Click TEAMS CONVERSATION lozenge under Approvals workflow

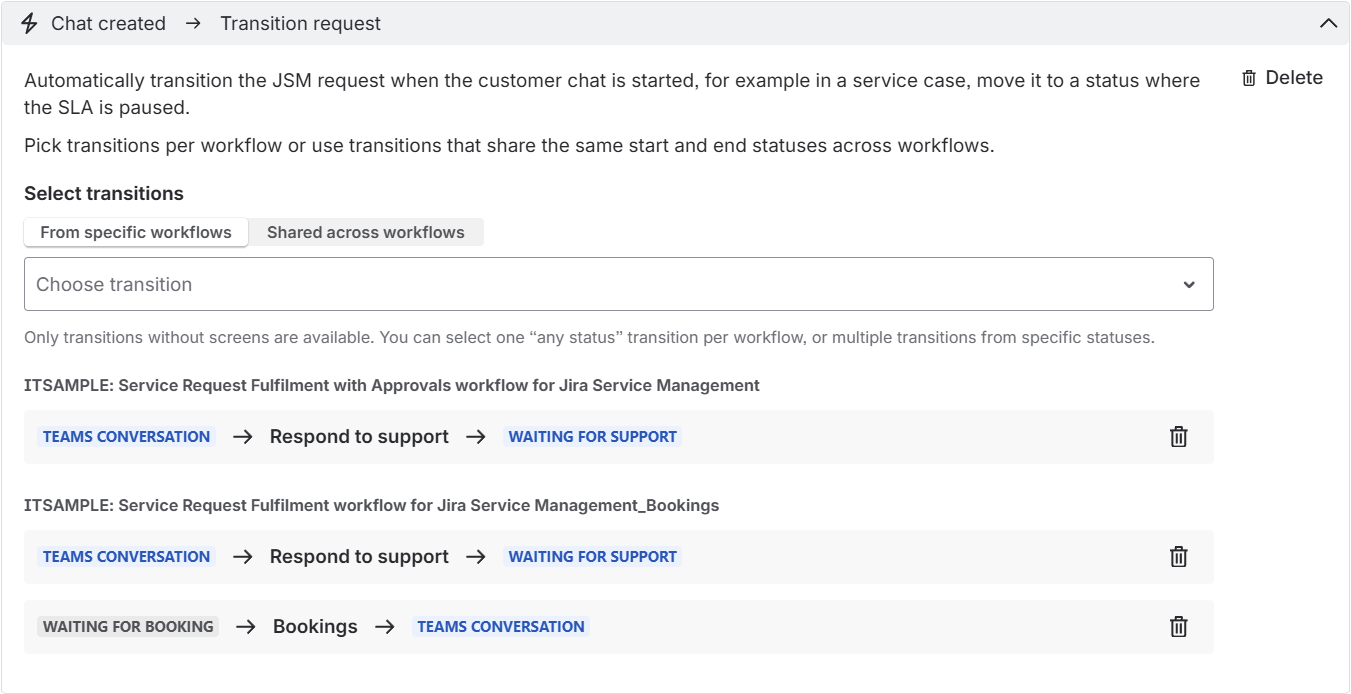coord(126,436)
